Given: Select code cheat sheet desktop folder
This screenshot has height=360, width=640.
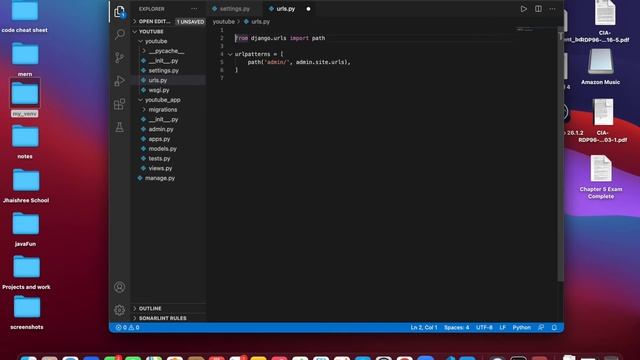Looking at the screenshot, I should click(x=24, y=16).
